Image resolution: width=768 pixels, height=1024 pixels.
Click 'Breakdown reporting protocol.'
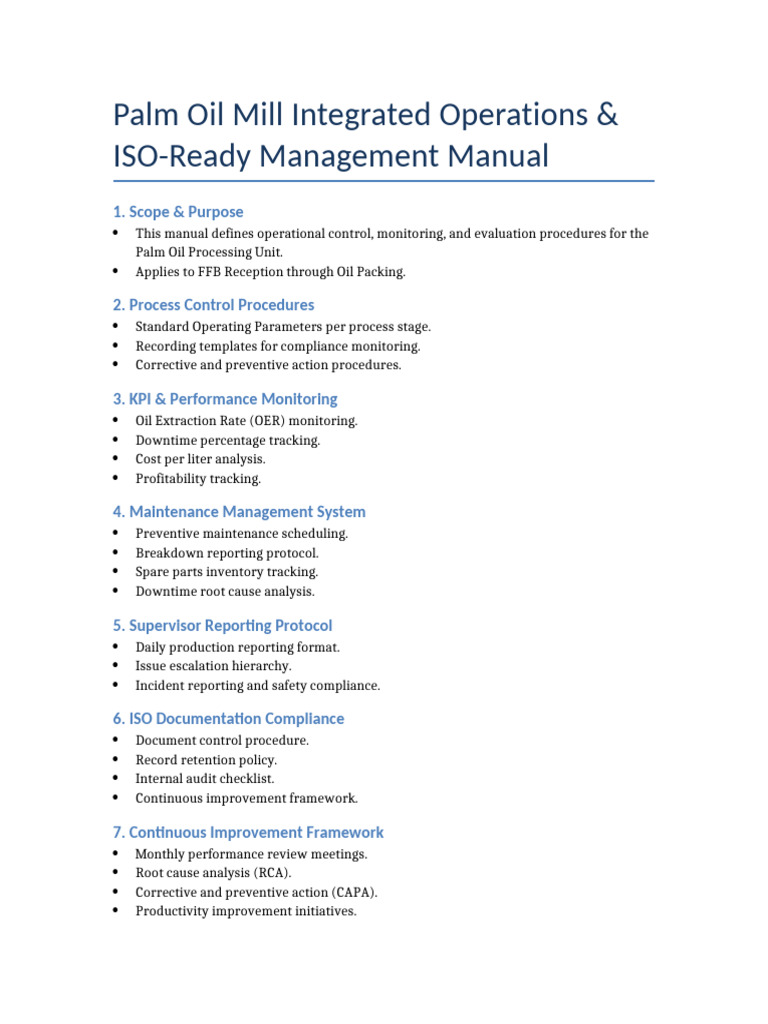click(x=227, y=553)
